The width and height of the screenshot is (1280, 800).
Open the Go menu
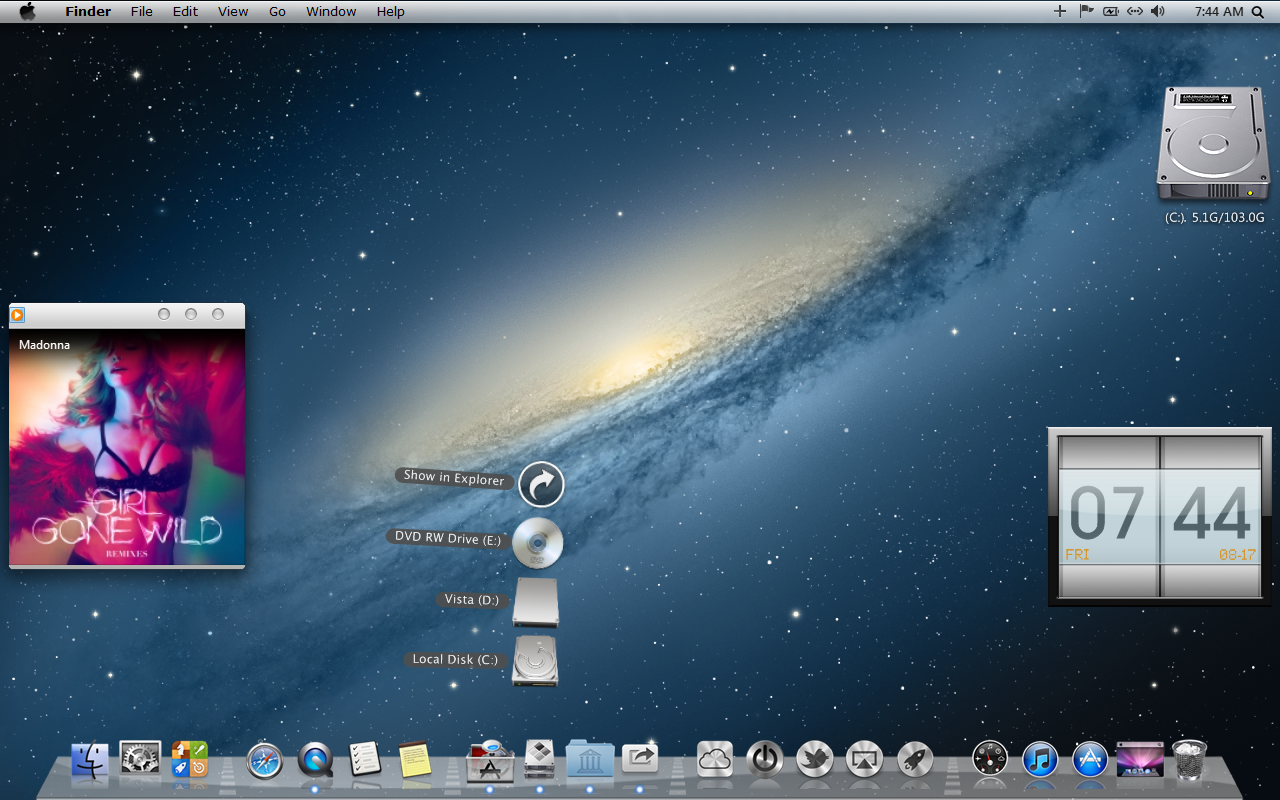(x=277, y=11)
